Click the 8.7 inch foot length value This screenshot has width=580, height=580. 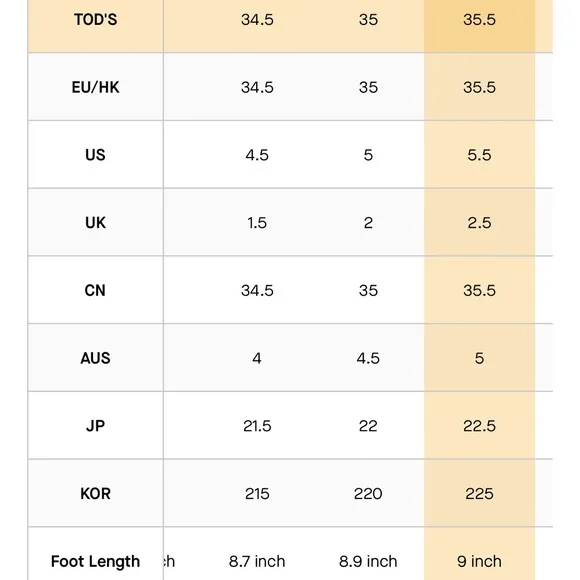(x=257, y=561)
